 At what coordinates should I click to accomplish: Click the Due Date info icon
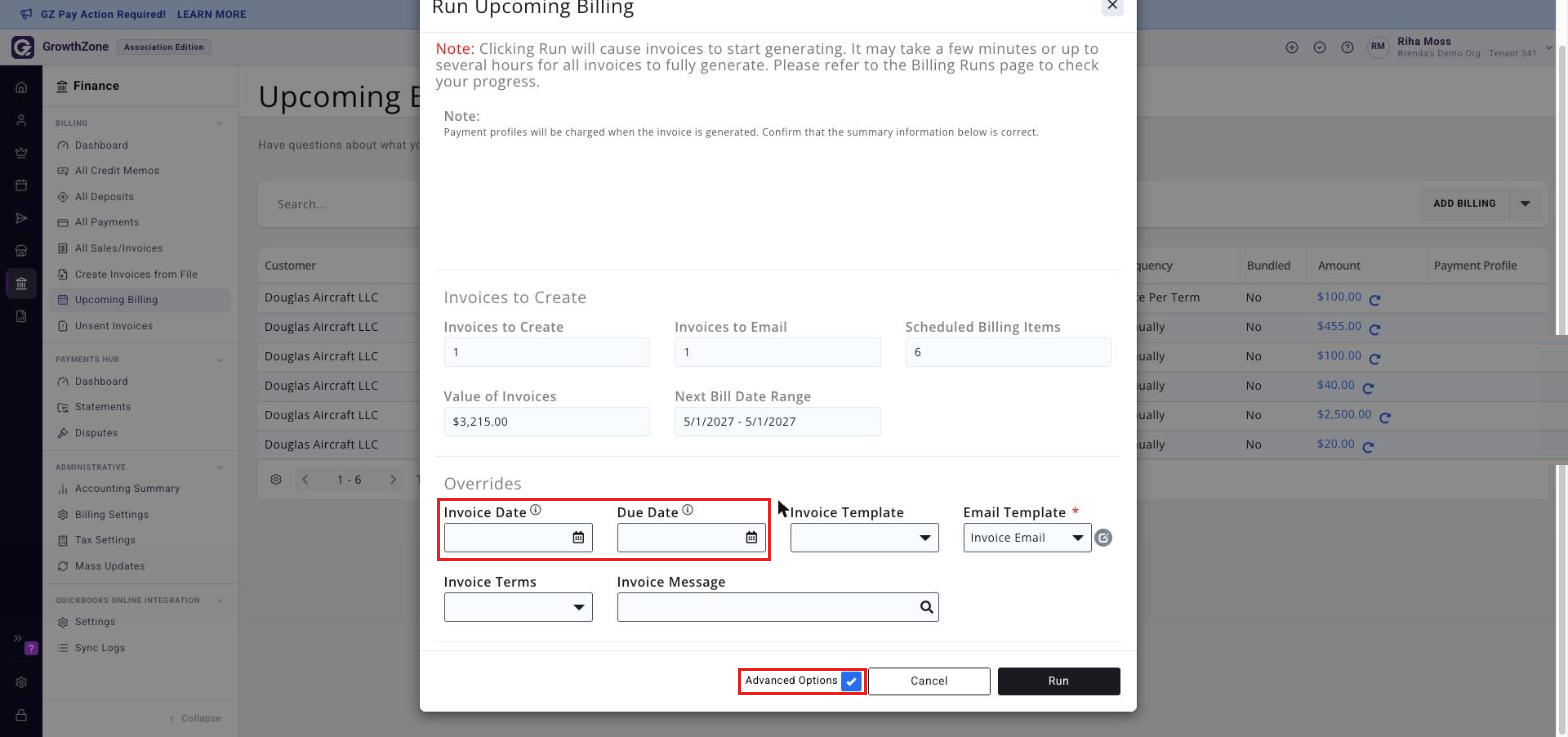pos(688,511)
